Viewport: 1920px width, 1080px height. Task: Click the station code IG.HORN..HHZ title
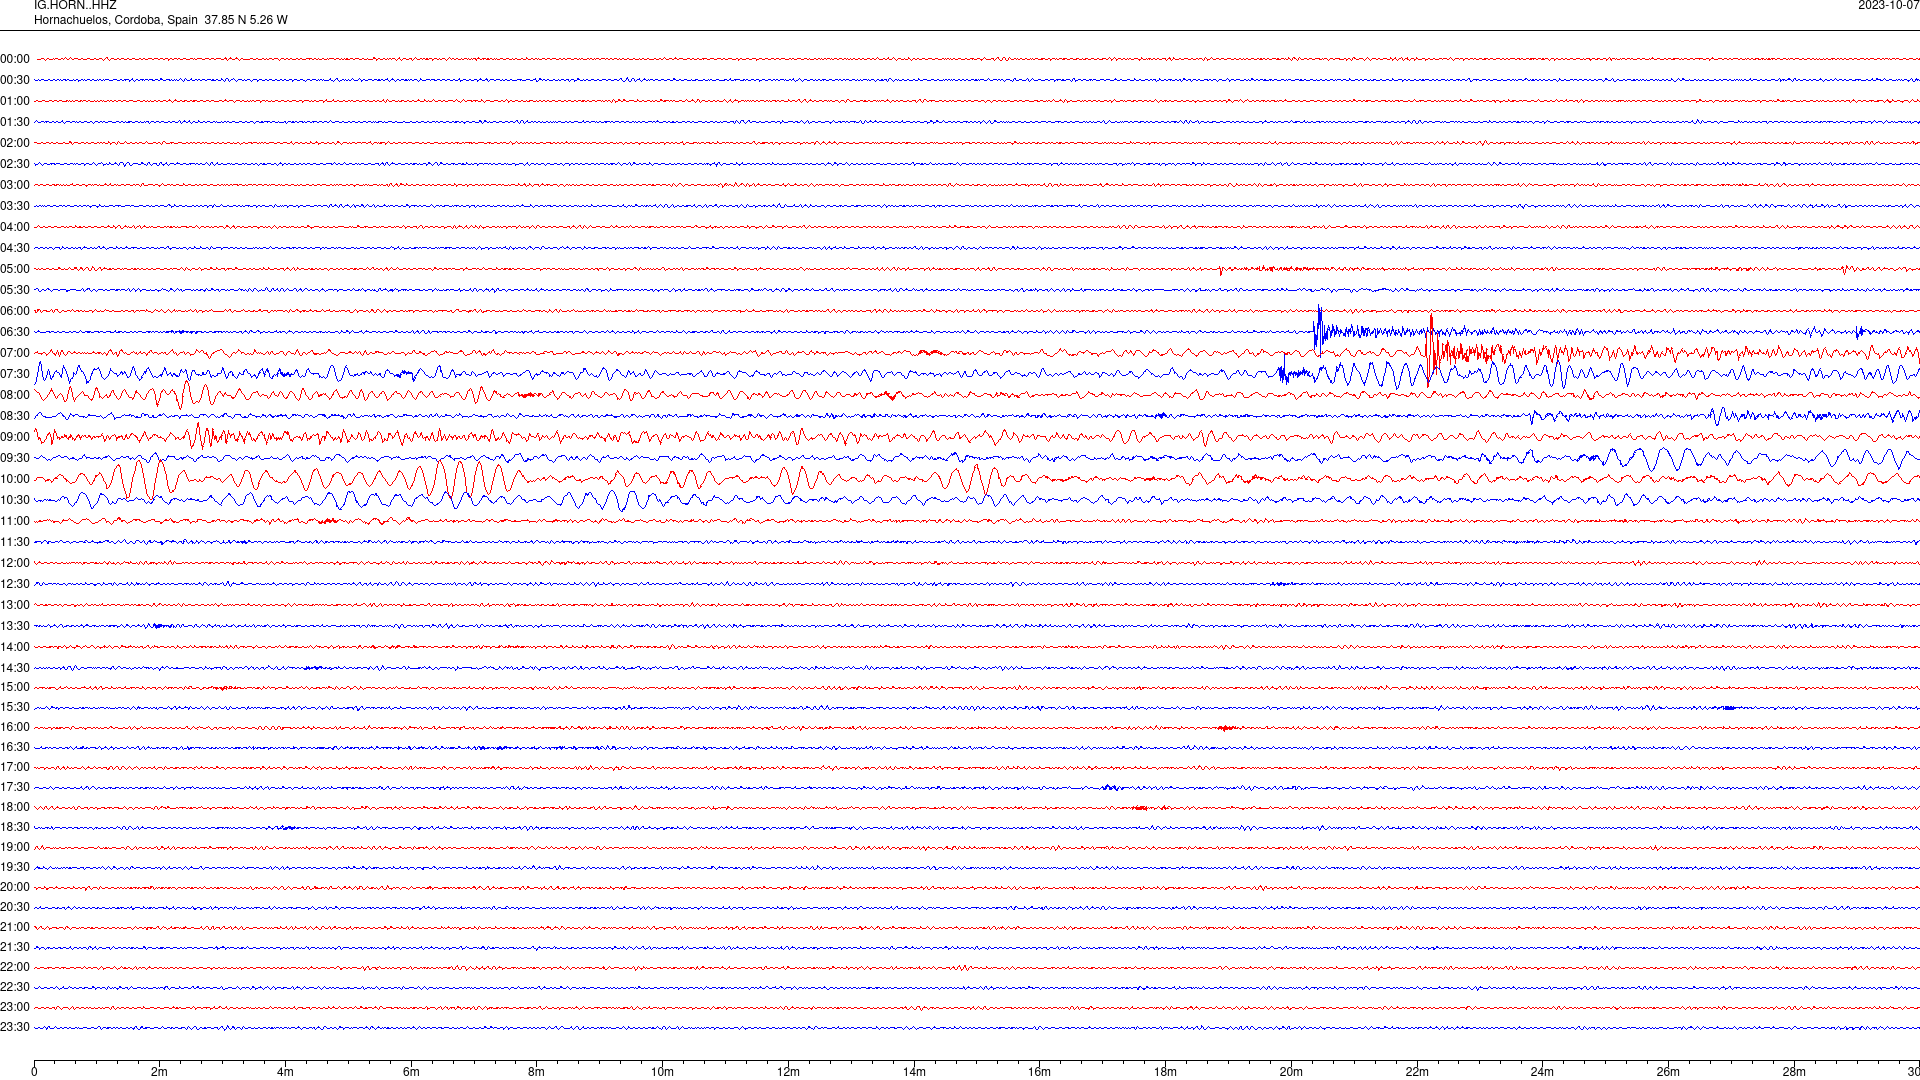pos(75,6)
